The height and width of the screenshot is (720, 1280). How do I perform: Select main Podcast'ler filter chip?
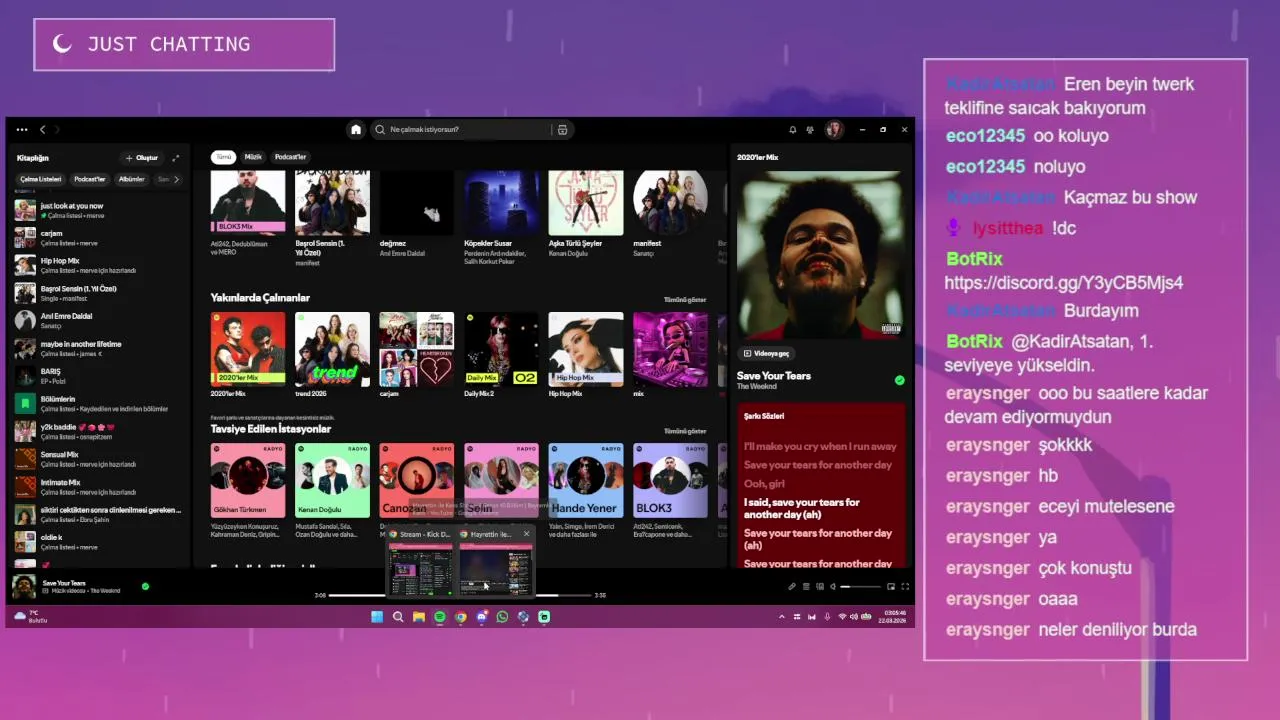coord(290,157)
